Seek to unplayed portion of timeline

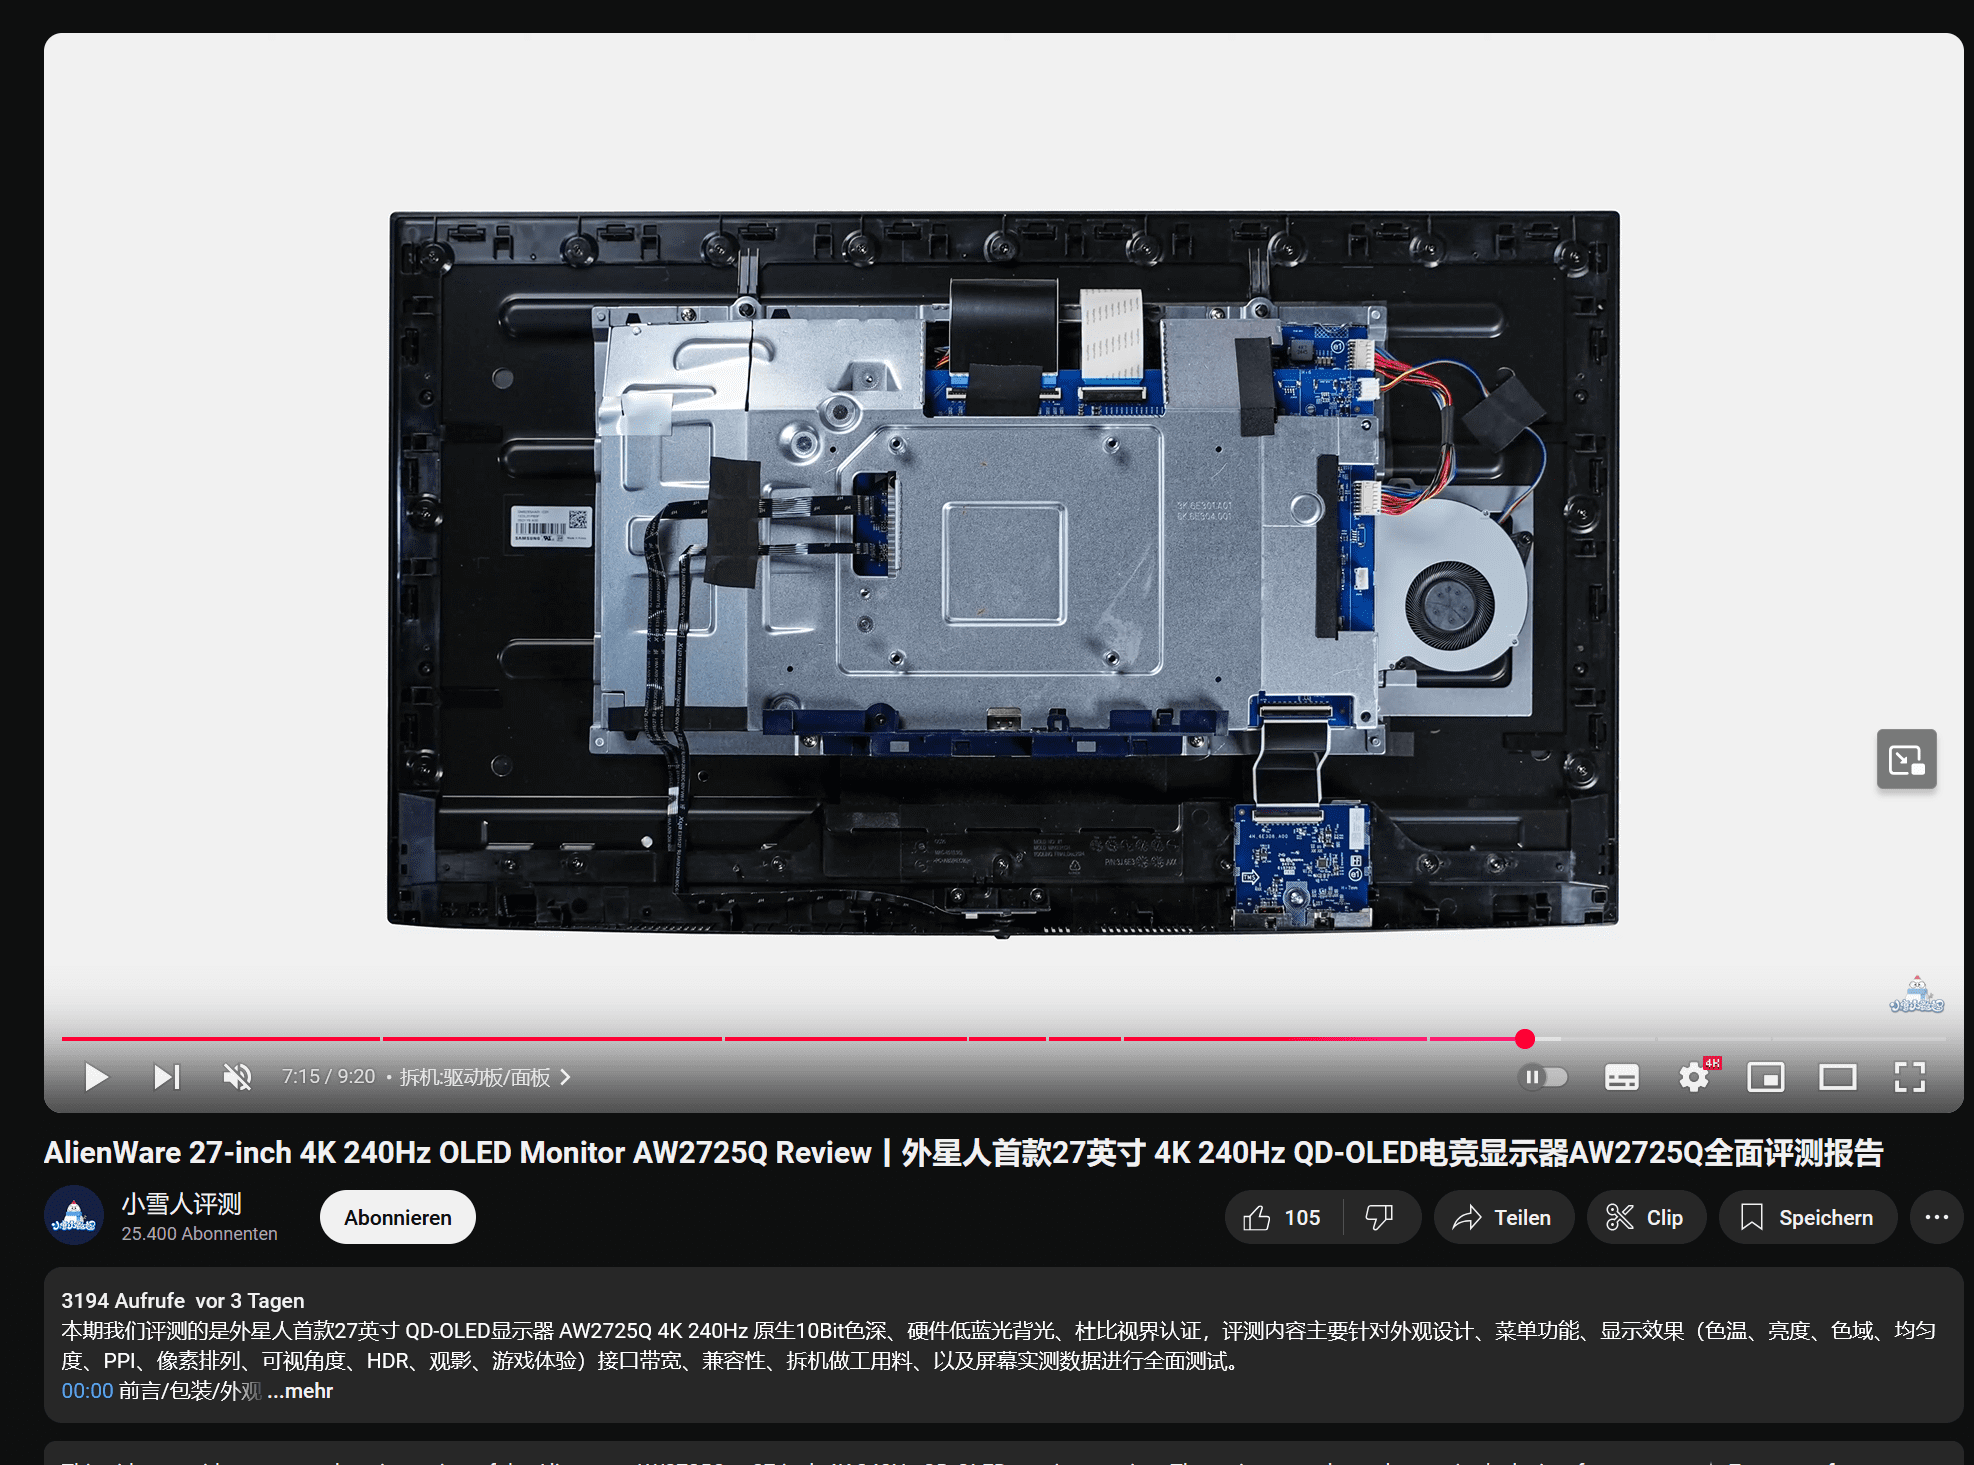click(1740, 1039)
